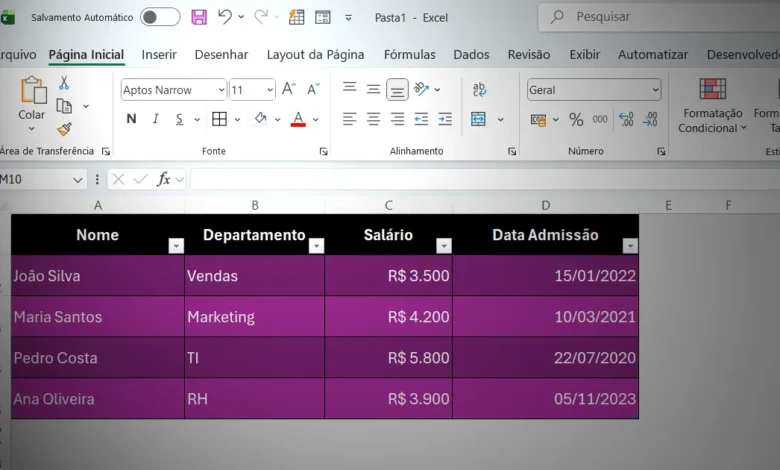Click the Borders grid icon
This screenshot has height=470, width=780.
(219, 119)
